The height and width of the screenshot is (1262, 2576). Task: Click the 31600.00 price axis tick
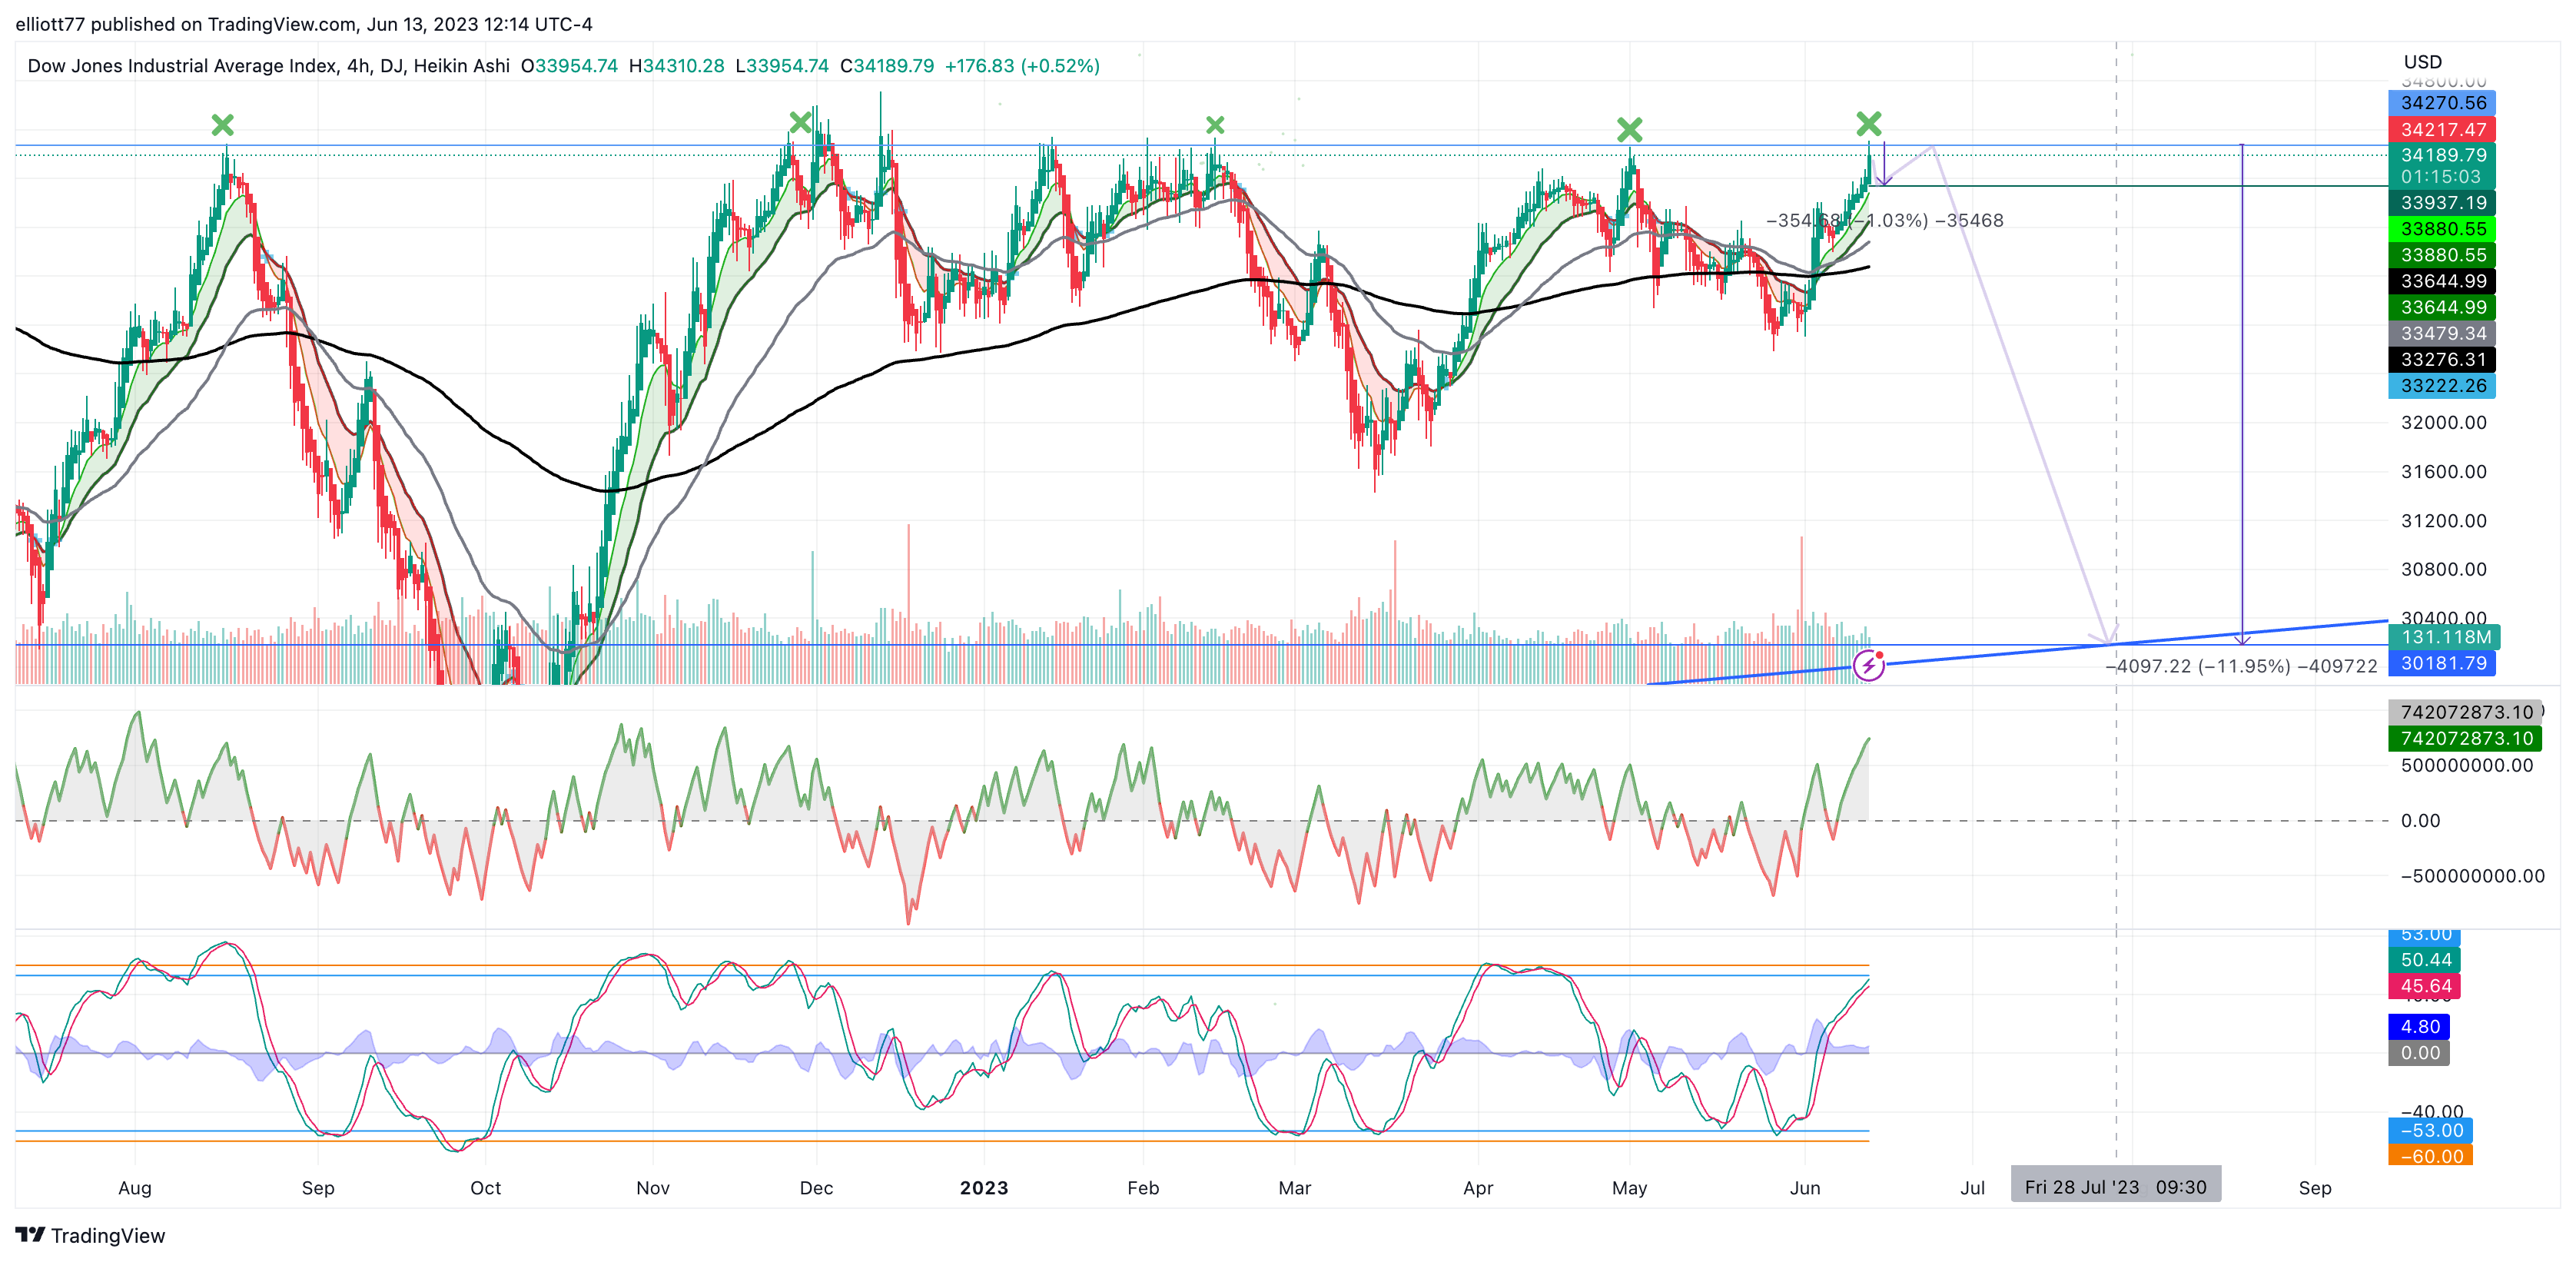coord(2443,471)
